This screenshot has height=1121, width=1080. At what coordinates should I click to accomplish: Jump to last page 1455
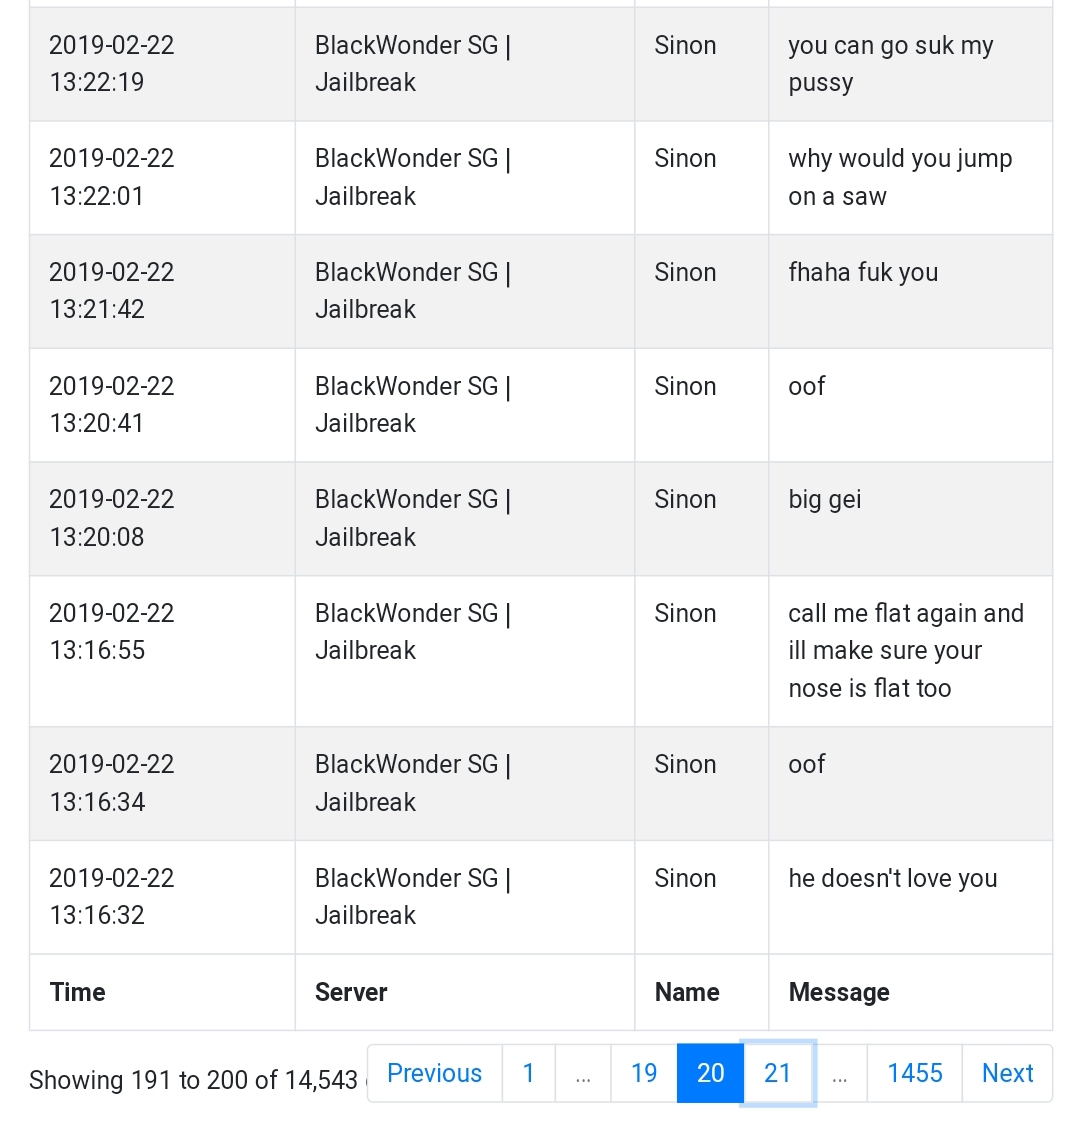coord(915,1073)
